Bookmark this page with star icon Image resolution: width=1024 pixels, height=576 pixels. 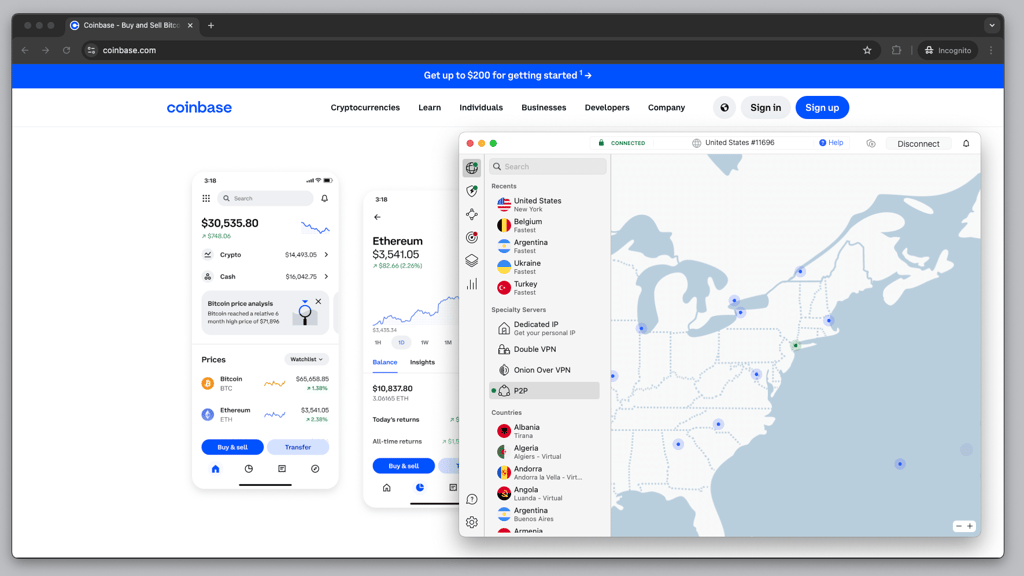[x=867, y=50]
